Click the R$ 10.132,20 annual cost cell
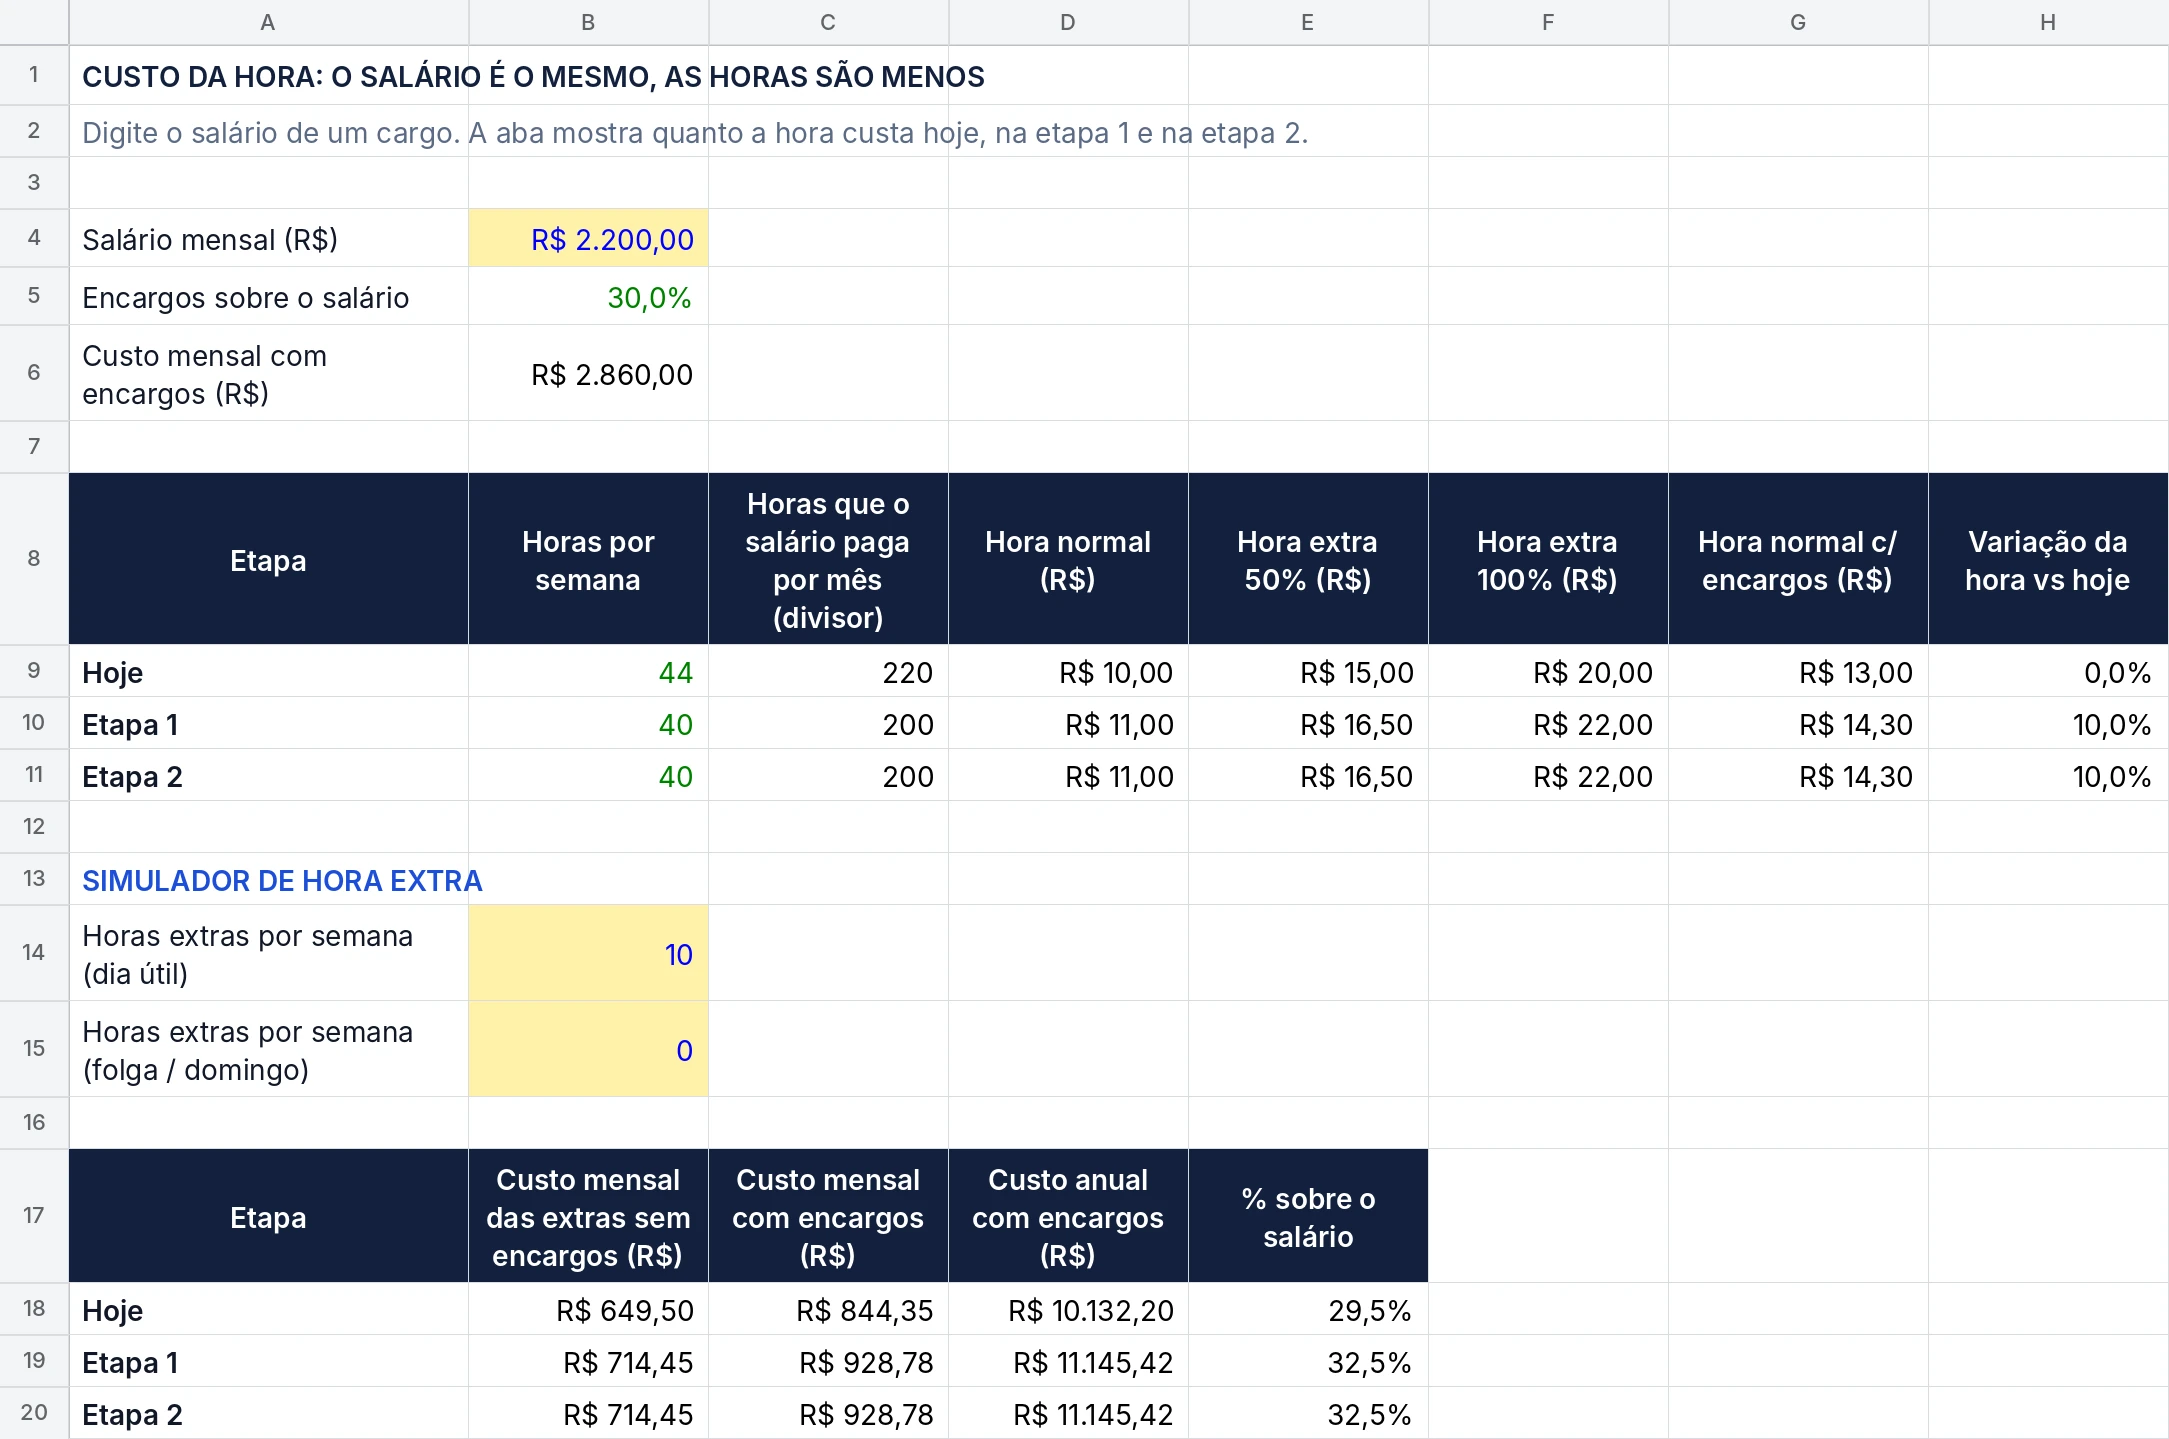 pos(1068,1309)
